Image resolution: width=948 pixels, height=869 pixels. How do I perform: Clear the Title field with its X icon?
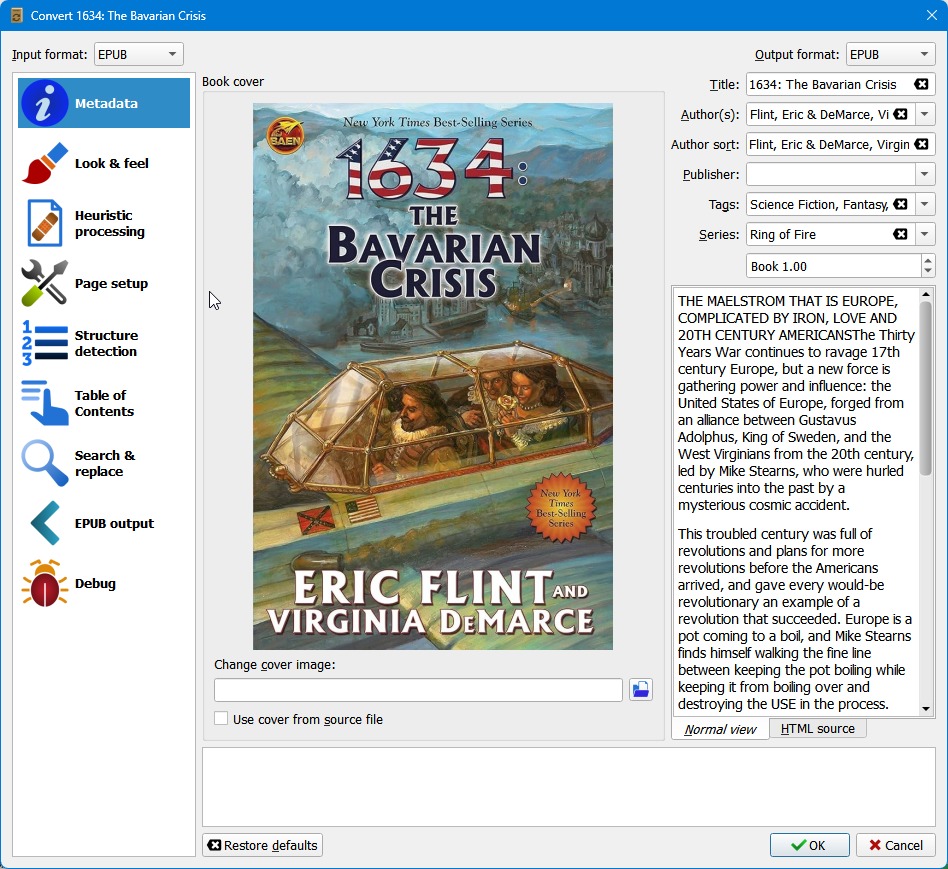921,84
